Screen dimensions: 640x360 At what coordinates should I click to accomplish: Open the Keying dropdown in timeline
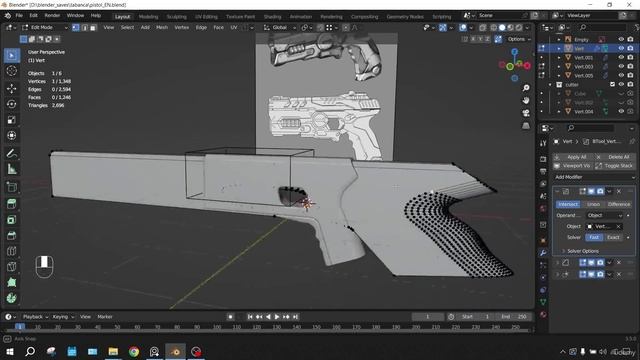click(63, 317)
